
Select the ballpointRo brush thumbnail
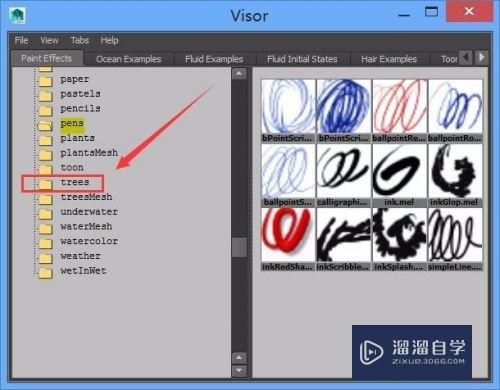[x=455, y=106]
